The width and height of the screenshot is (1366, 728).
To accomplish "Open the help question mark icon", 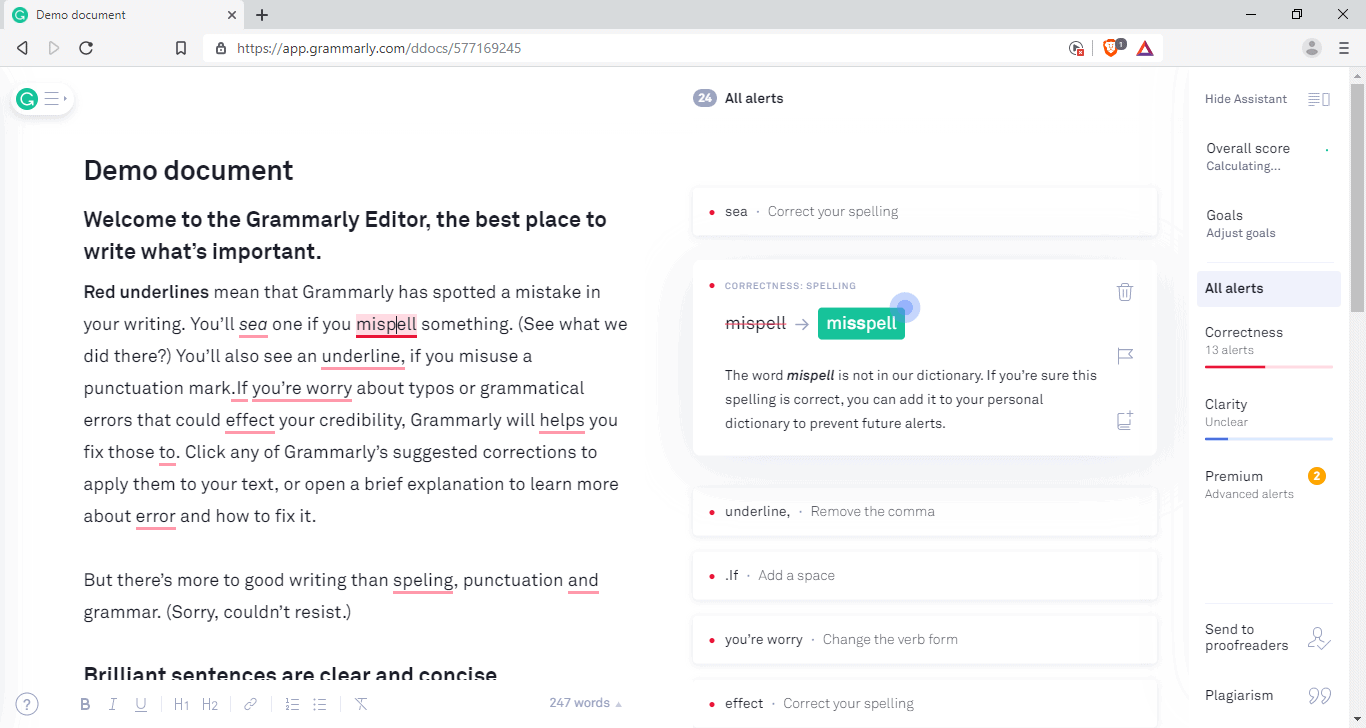I will pos(26,703).
